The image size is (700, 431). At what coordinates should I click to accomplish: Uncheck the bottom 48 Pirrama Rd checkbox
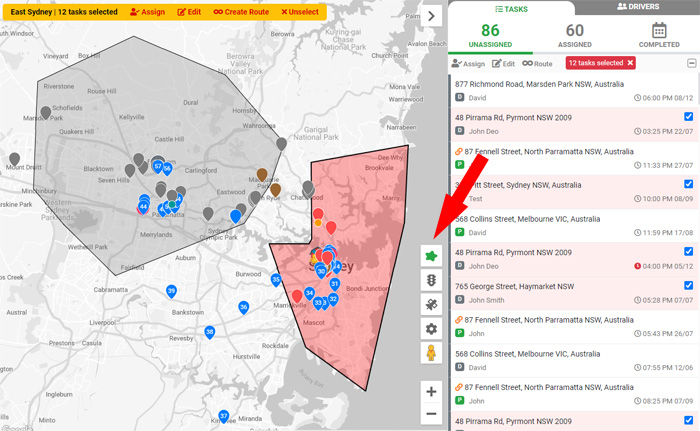(x=688, y=420)
